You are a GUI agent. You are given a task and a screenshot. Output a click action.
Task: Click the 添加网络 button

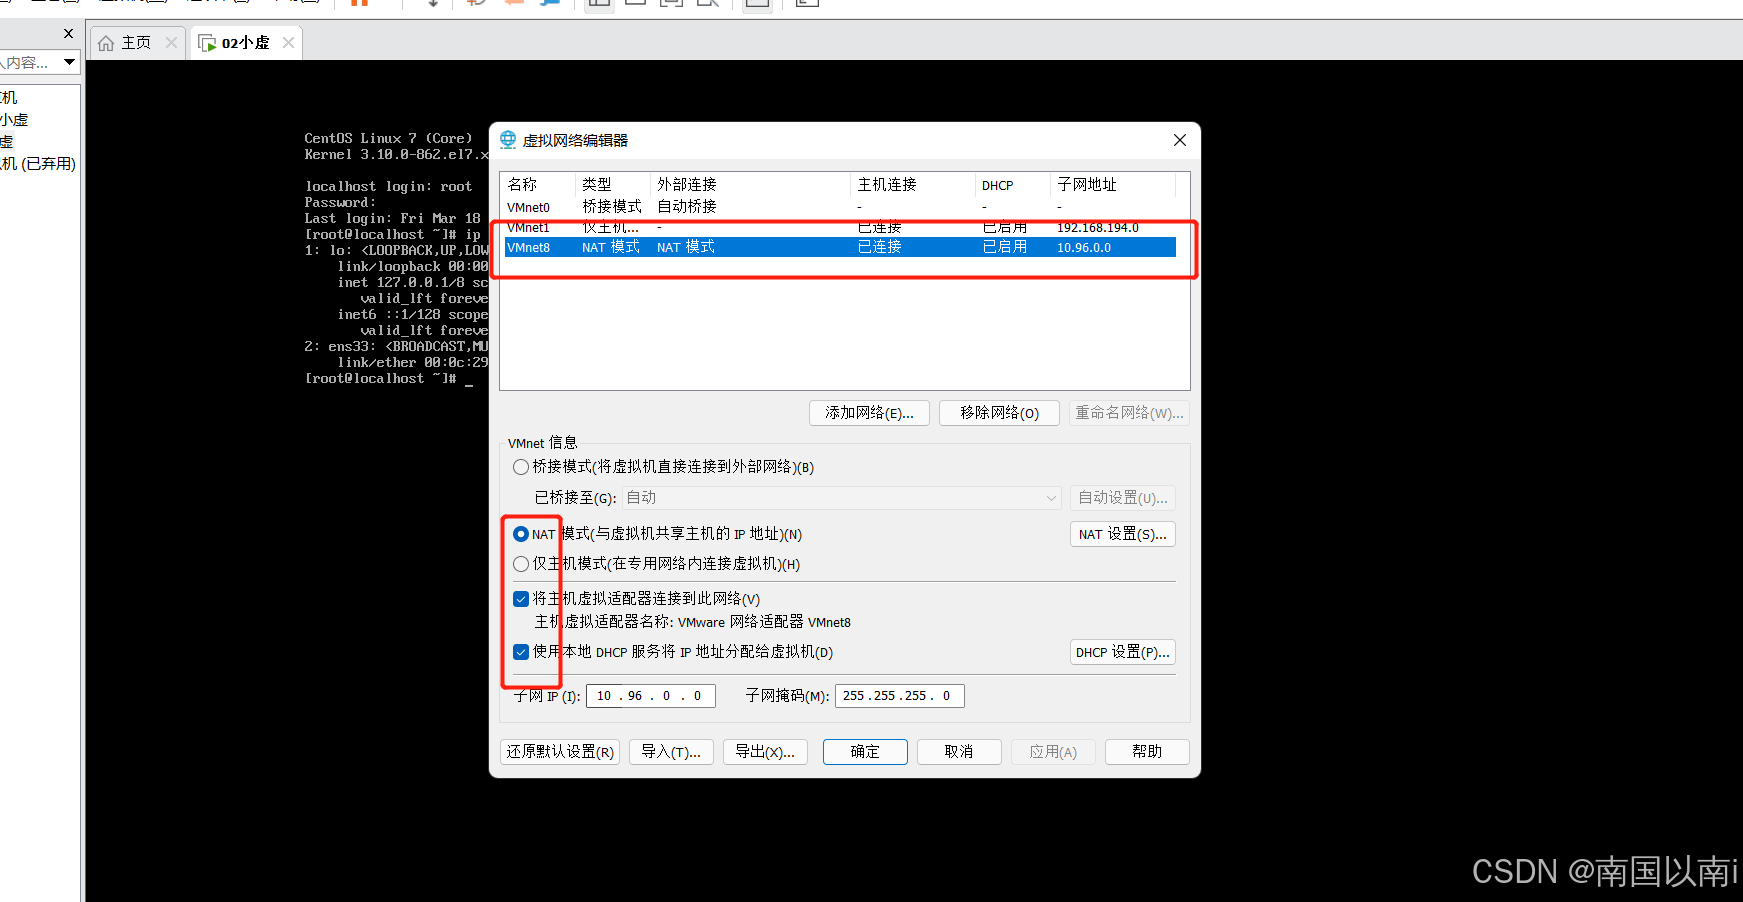(869, 413)
